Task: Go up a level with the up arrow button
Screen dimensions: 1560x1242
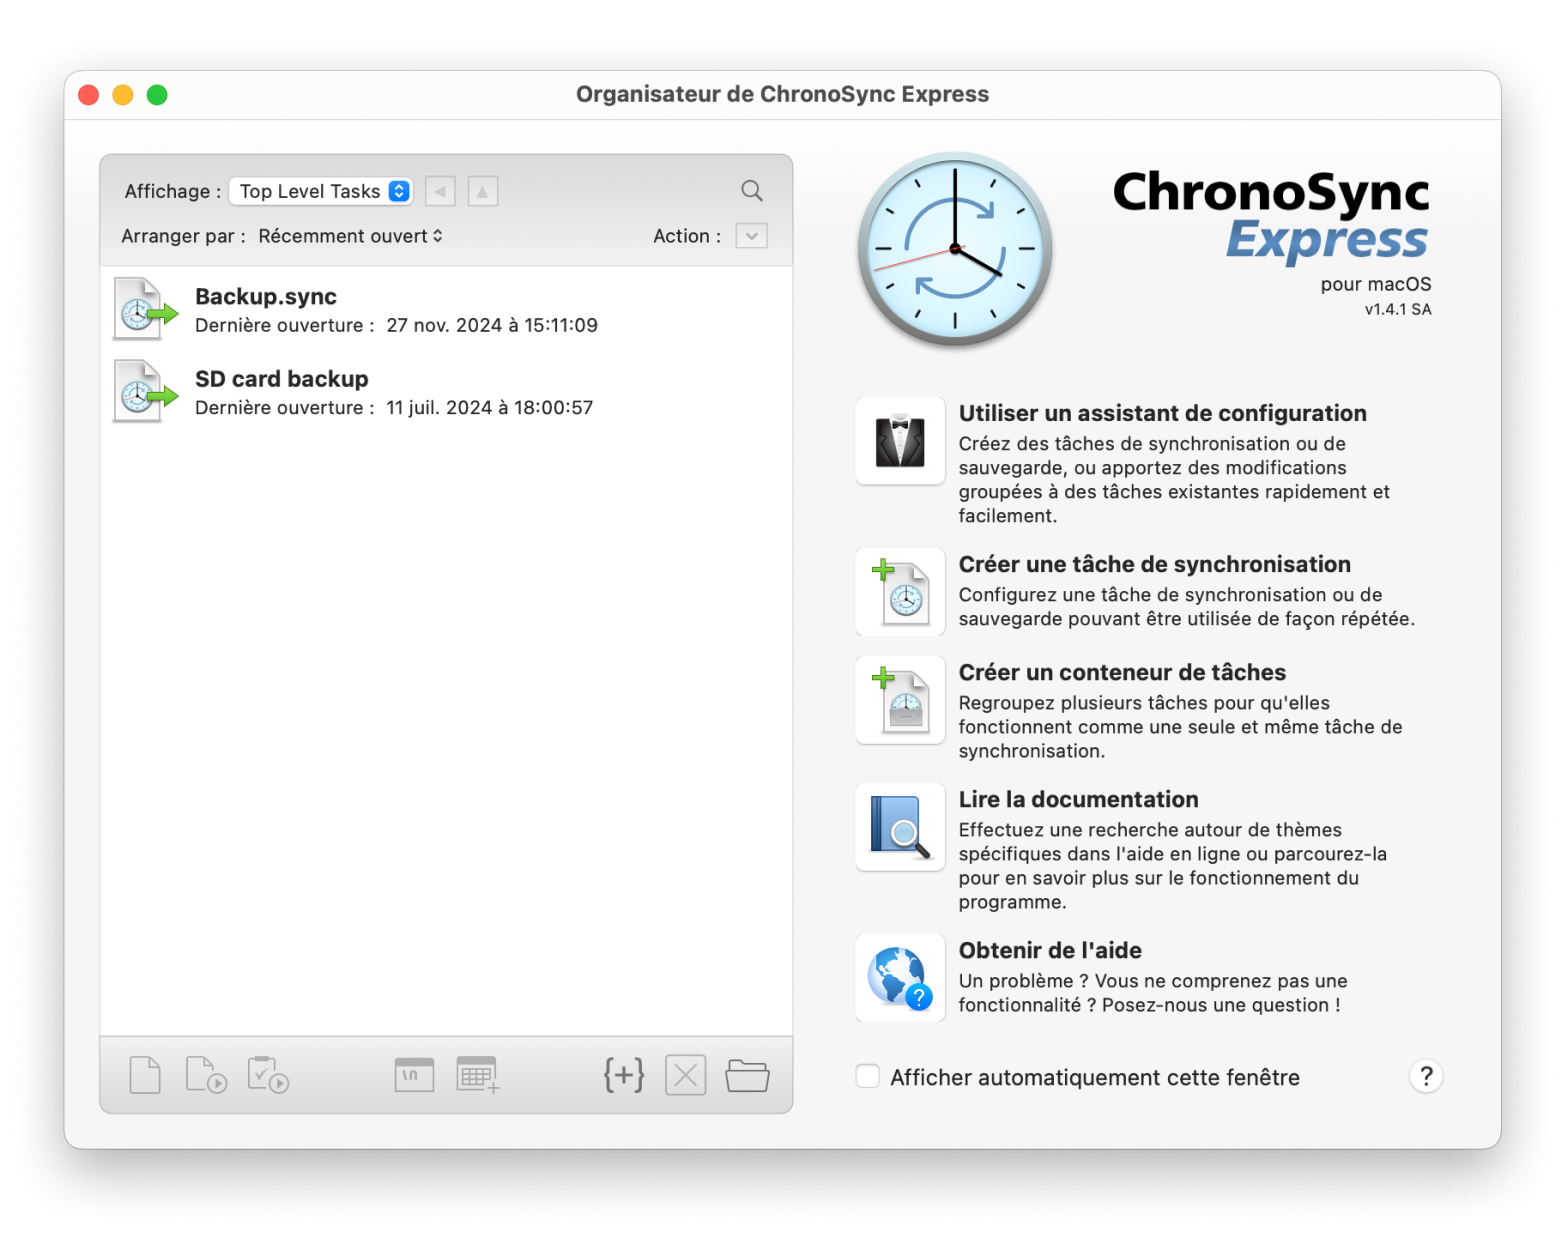Action: (x=483, y=191)
